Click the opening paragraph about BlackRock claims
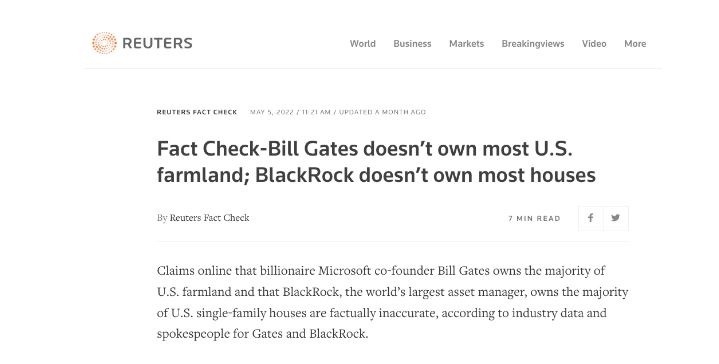The width and height of the screenshot is (719, 364). click(x=393, y=302)
